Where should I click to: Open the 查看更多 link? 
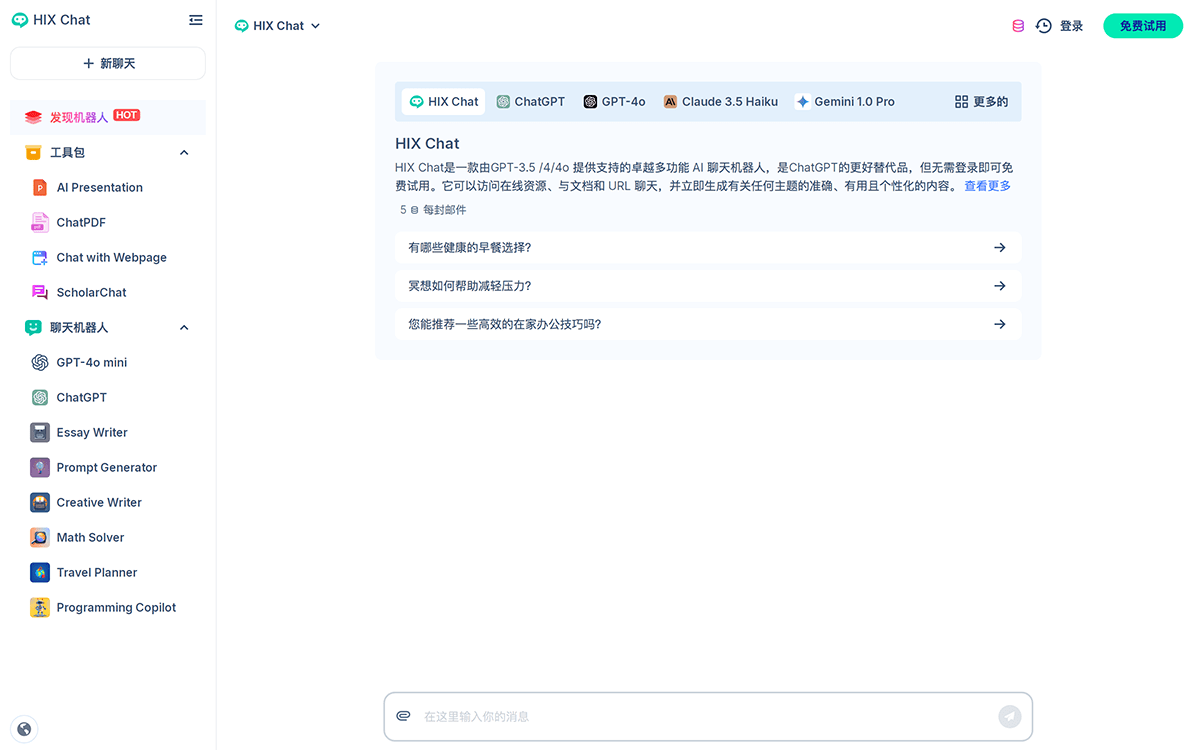[x=987, y=185]
